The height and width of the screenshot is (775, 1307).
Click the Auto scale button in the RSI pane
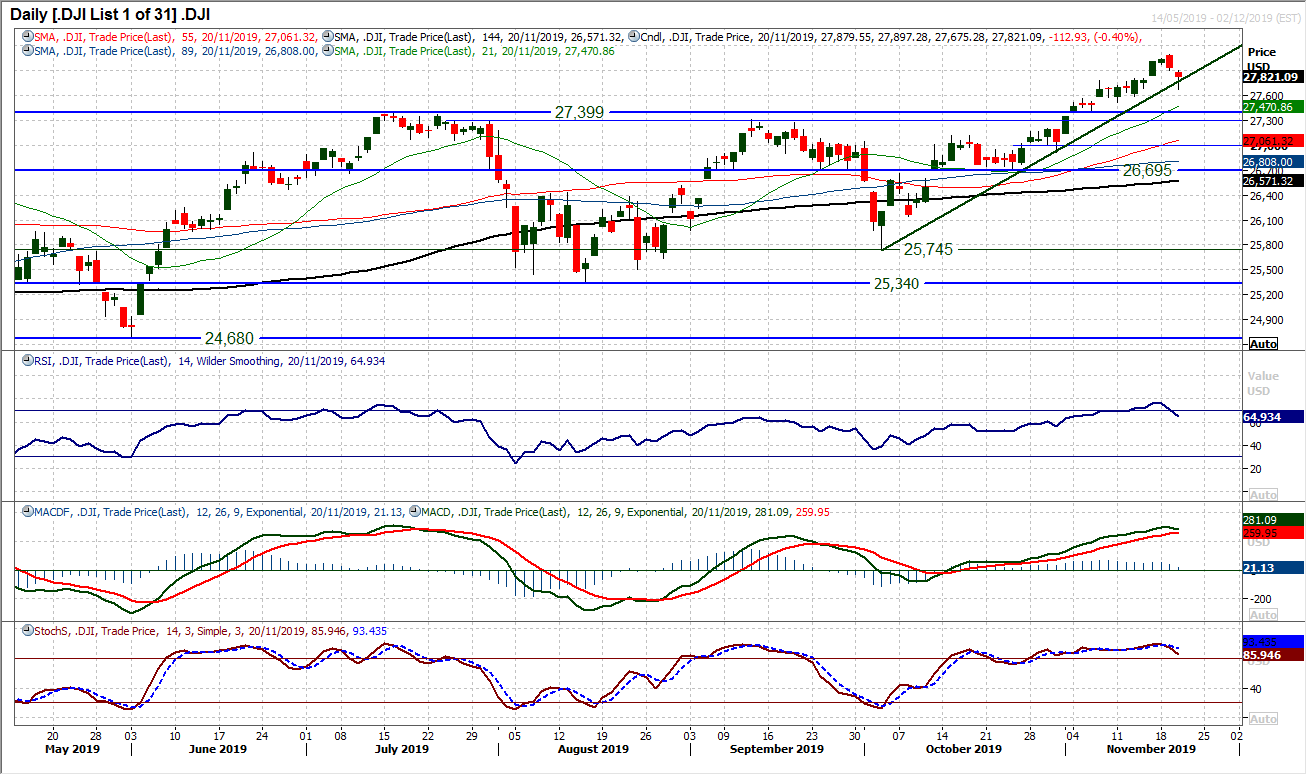point(1264,495)
